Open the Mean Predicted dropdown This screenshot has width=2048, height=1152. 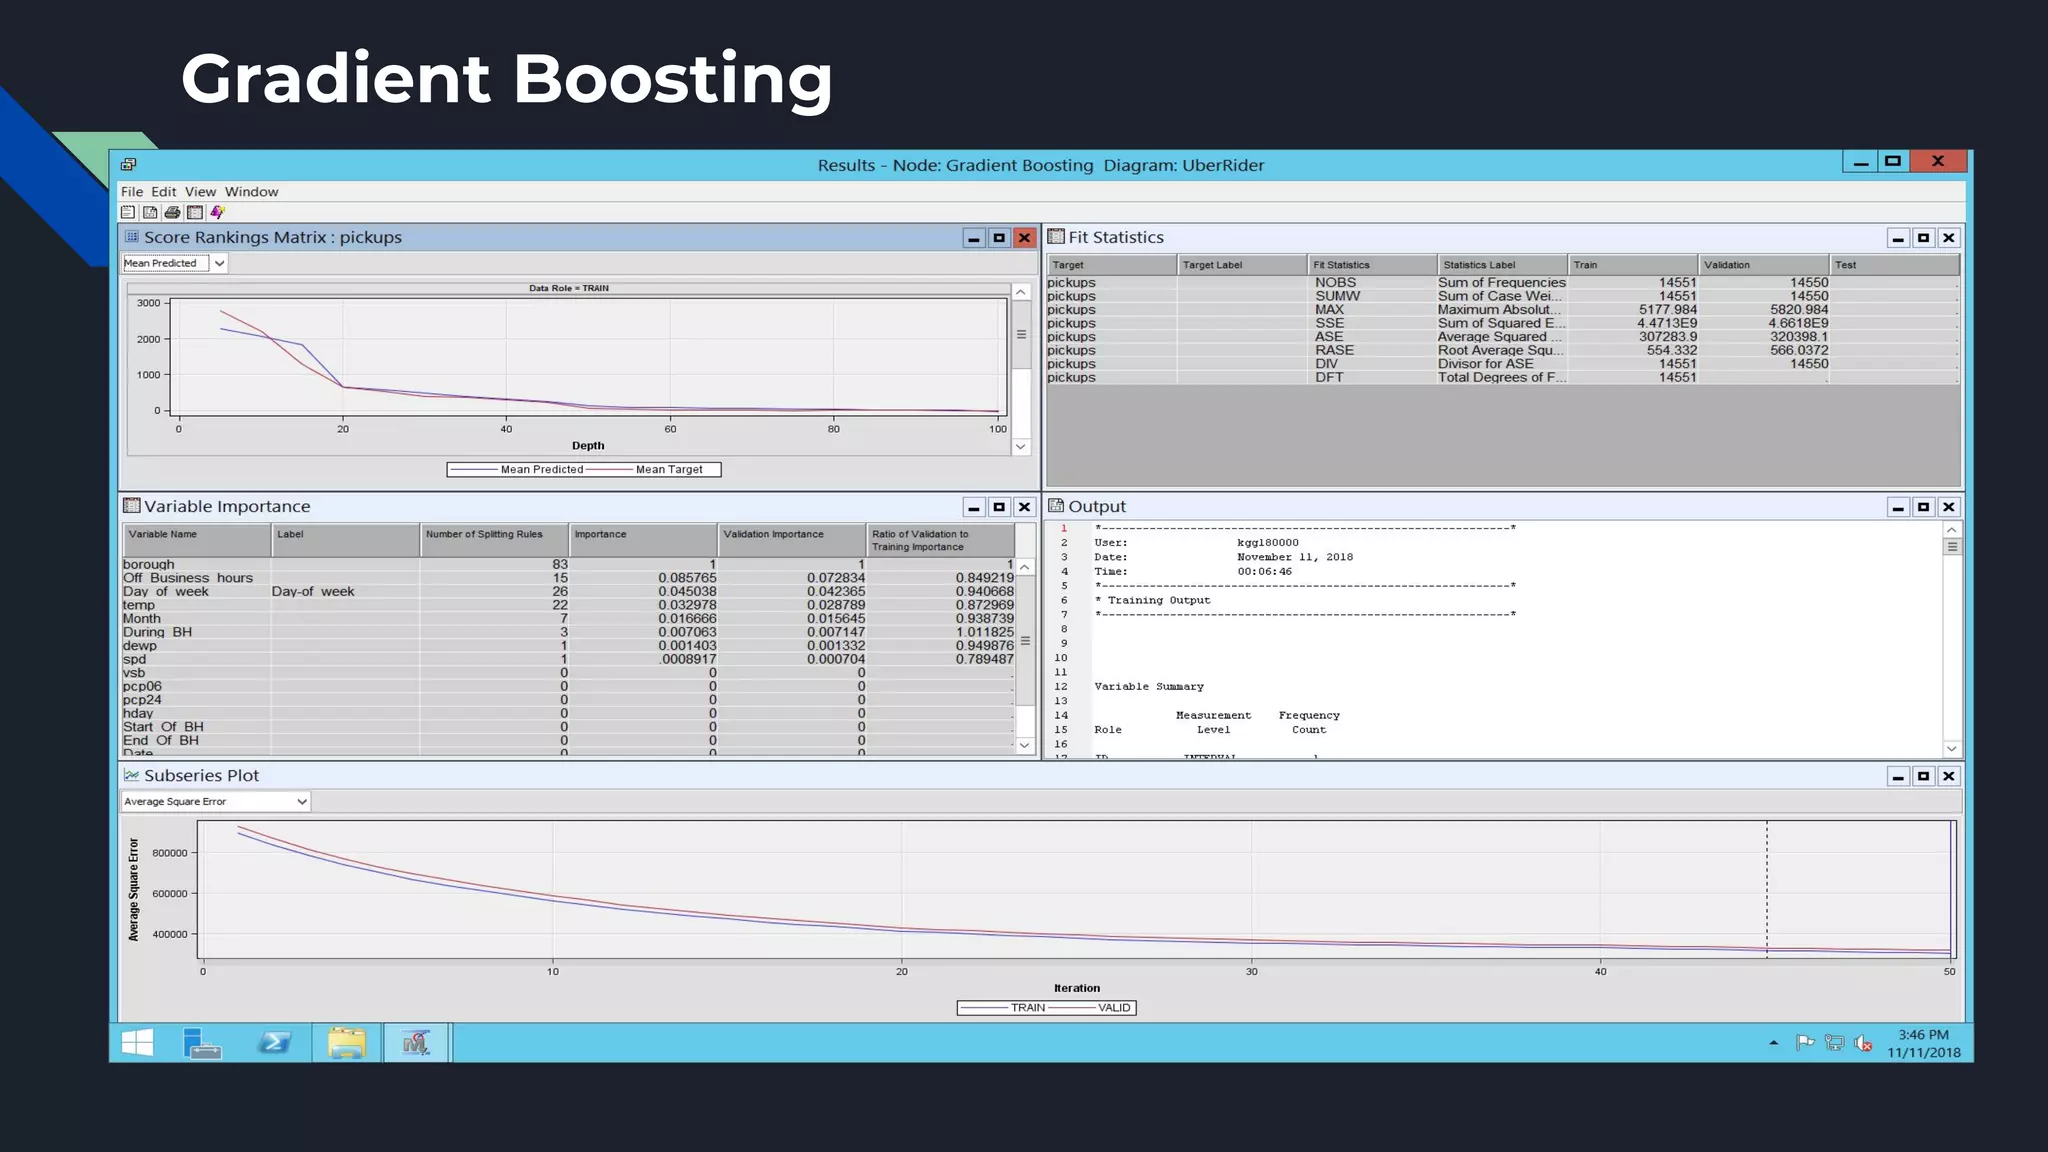(219, 263)
